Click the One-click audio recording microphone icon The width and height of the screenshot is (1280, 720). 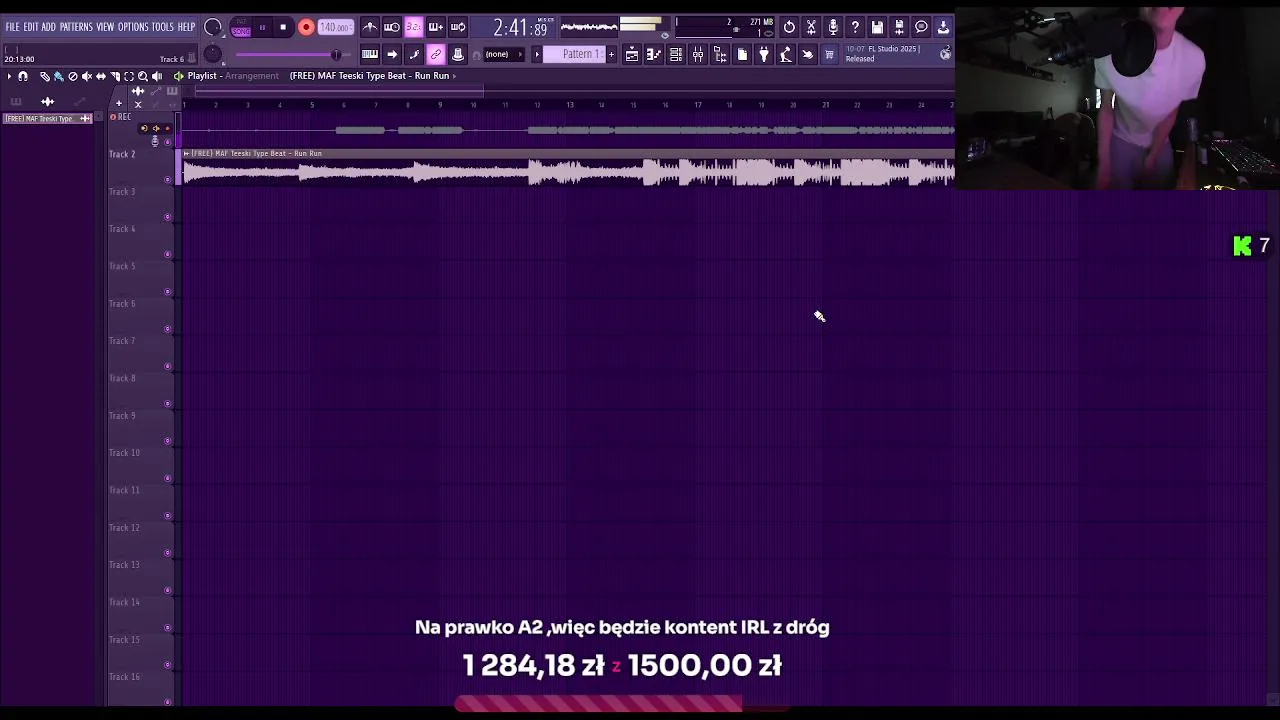click(833, 28)
